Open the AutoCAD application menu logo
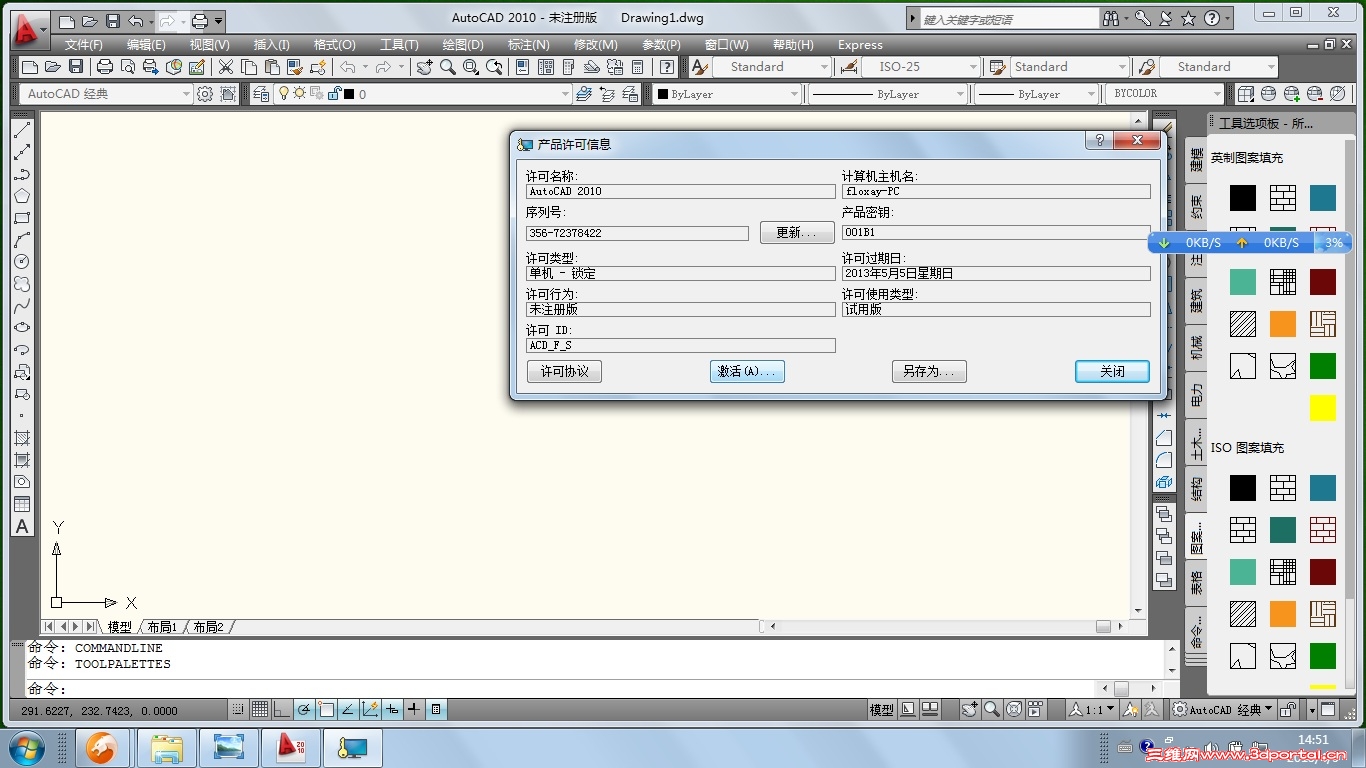 coord(29,30)
